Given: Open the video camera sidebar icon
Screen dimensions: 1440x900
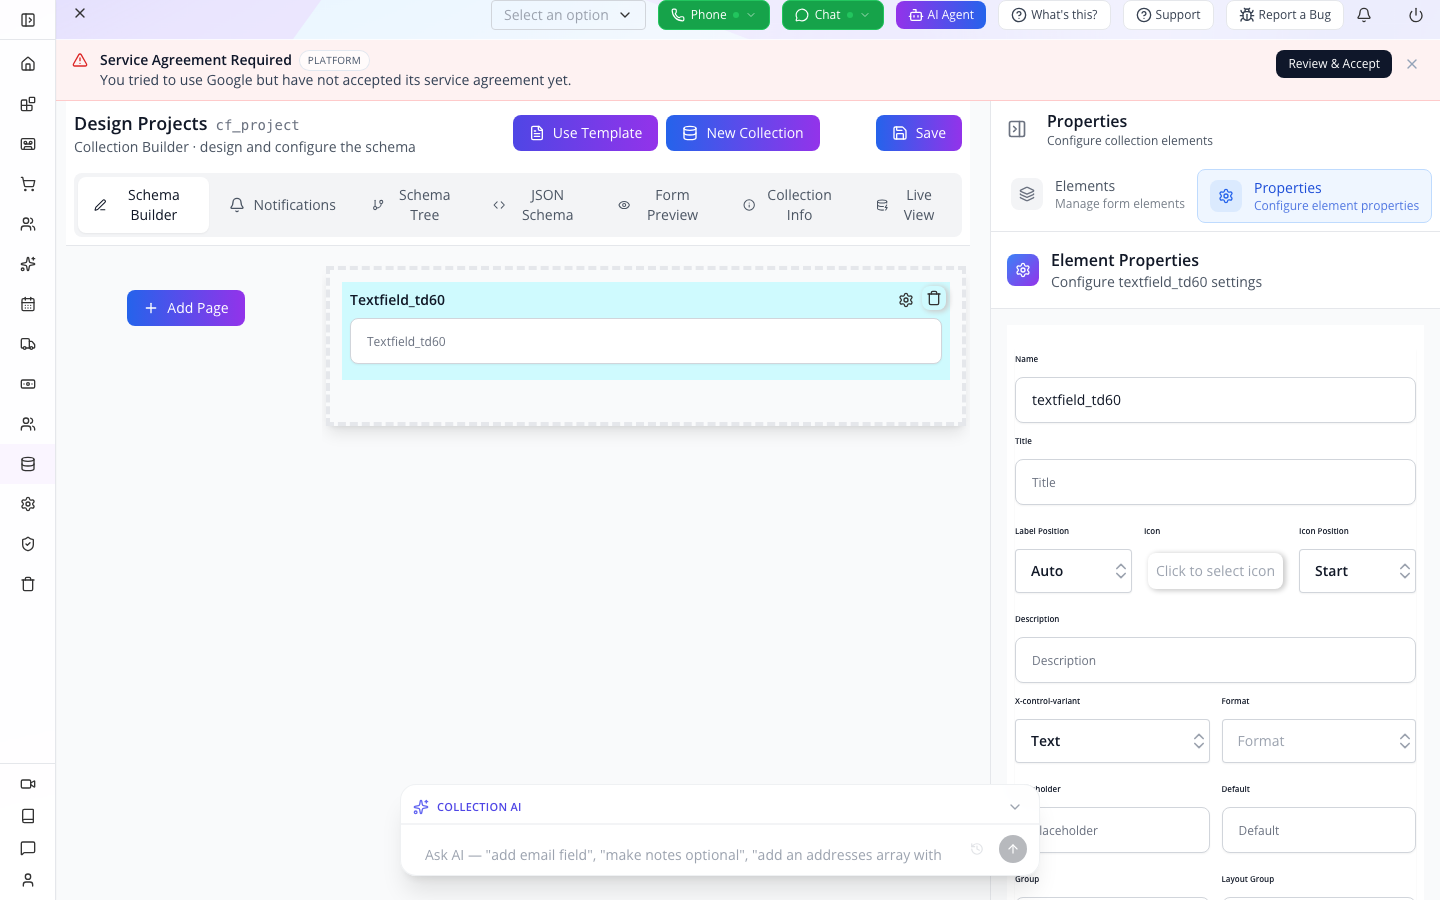Looking at the screenshot, I should tap(28, 784).
